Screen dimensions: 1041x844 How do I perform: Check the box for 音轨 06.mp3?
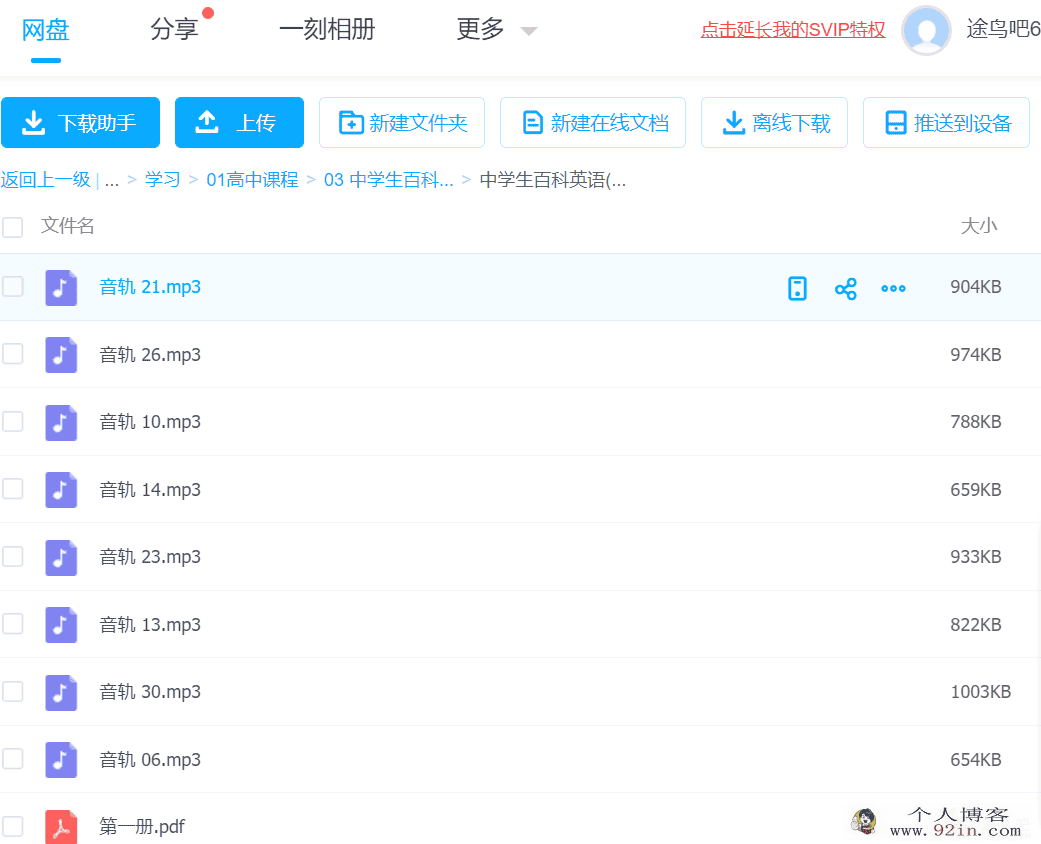point(13,759)
